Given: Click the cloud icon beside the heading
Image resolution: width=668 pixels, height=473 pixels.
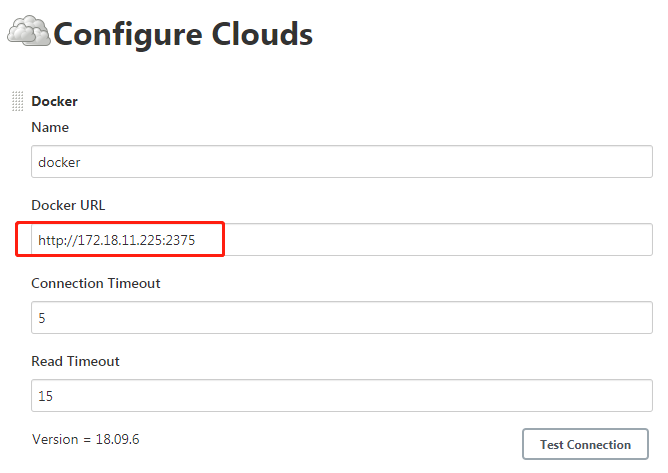Looking at the screenshot, I should (x=29, y=32).
